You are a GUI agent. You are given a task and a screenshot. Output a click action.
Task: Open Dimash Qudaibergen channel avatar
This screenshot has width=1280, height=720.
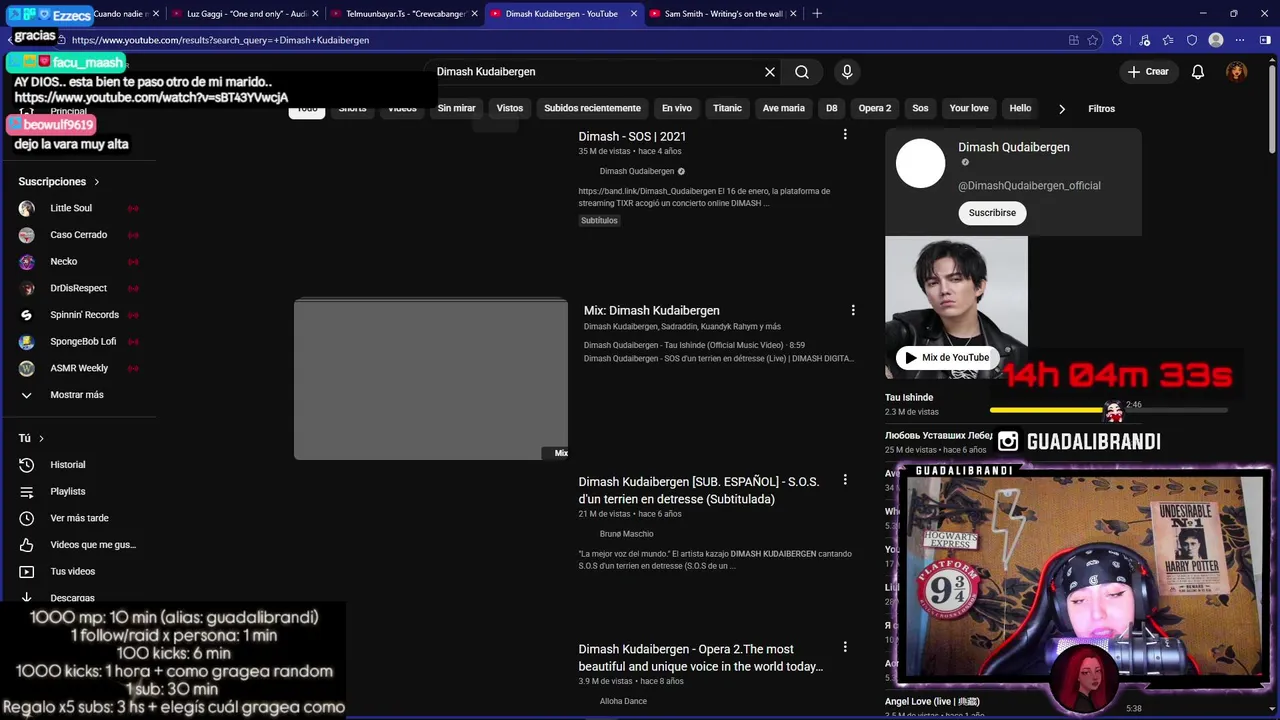tap(920, 163)
